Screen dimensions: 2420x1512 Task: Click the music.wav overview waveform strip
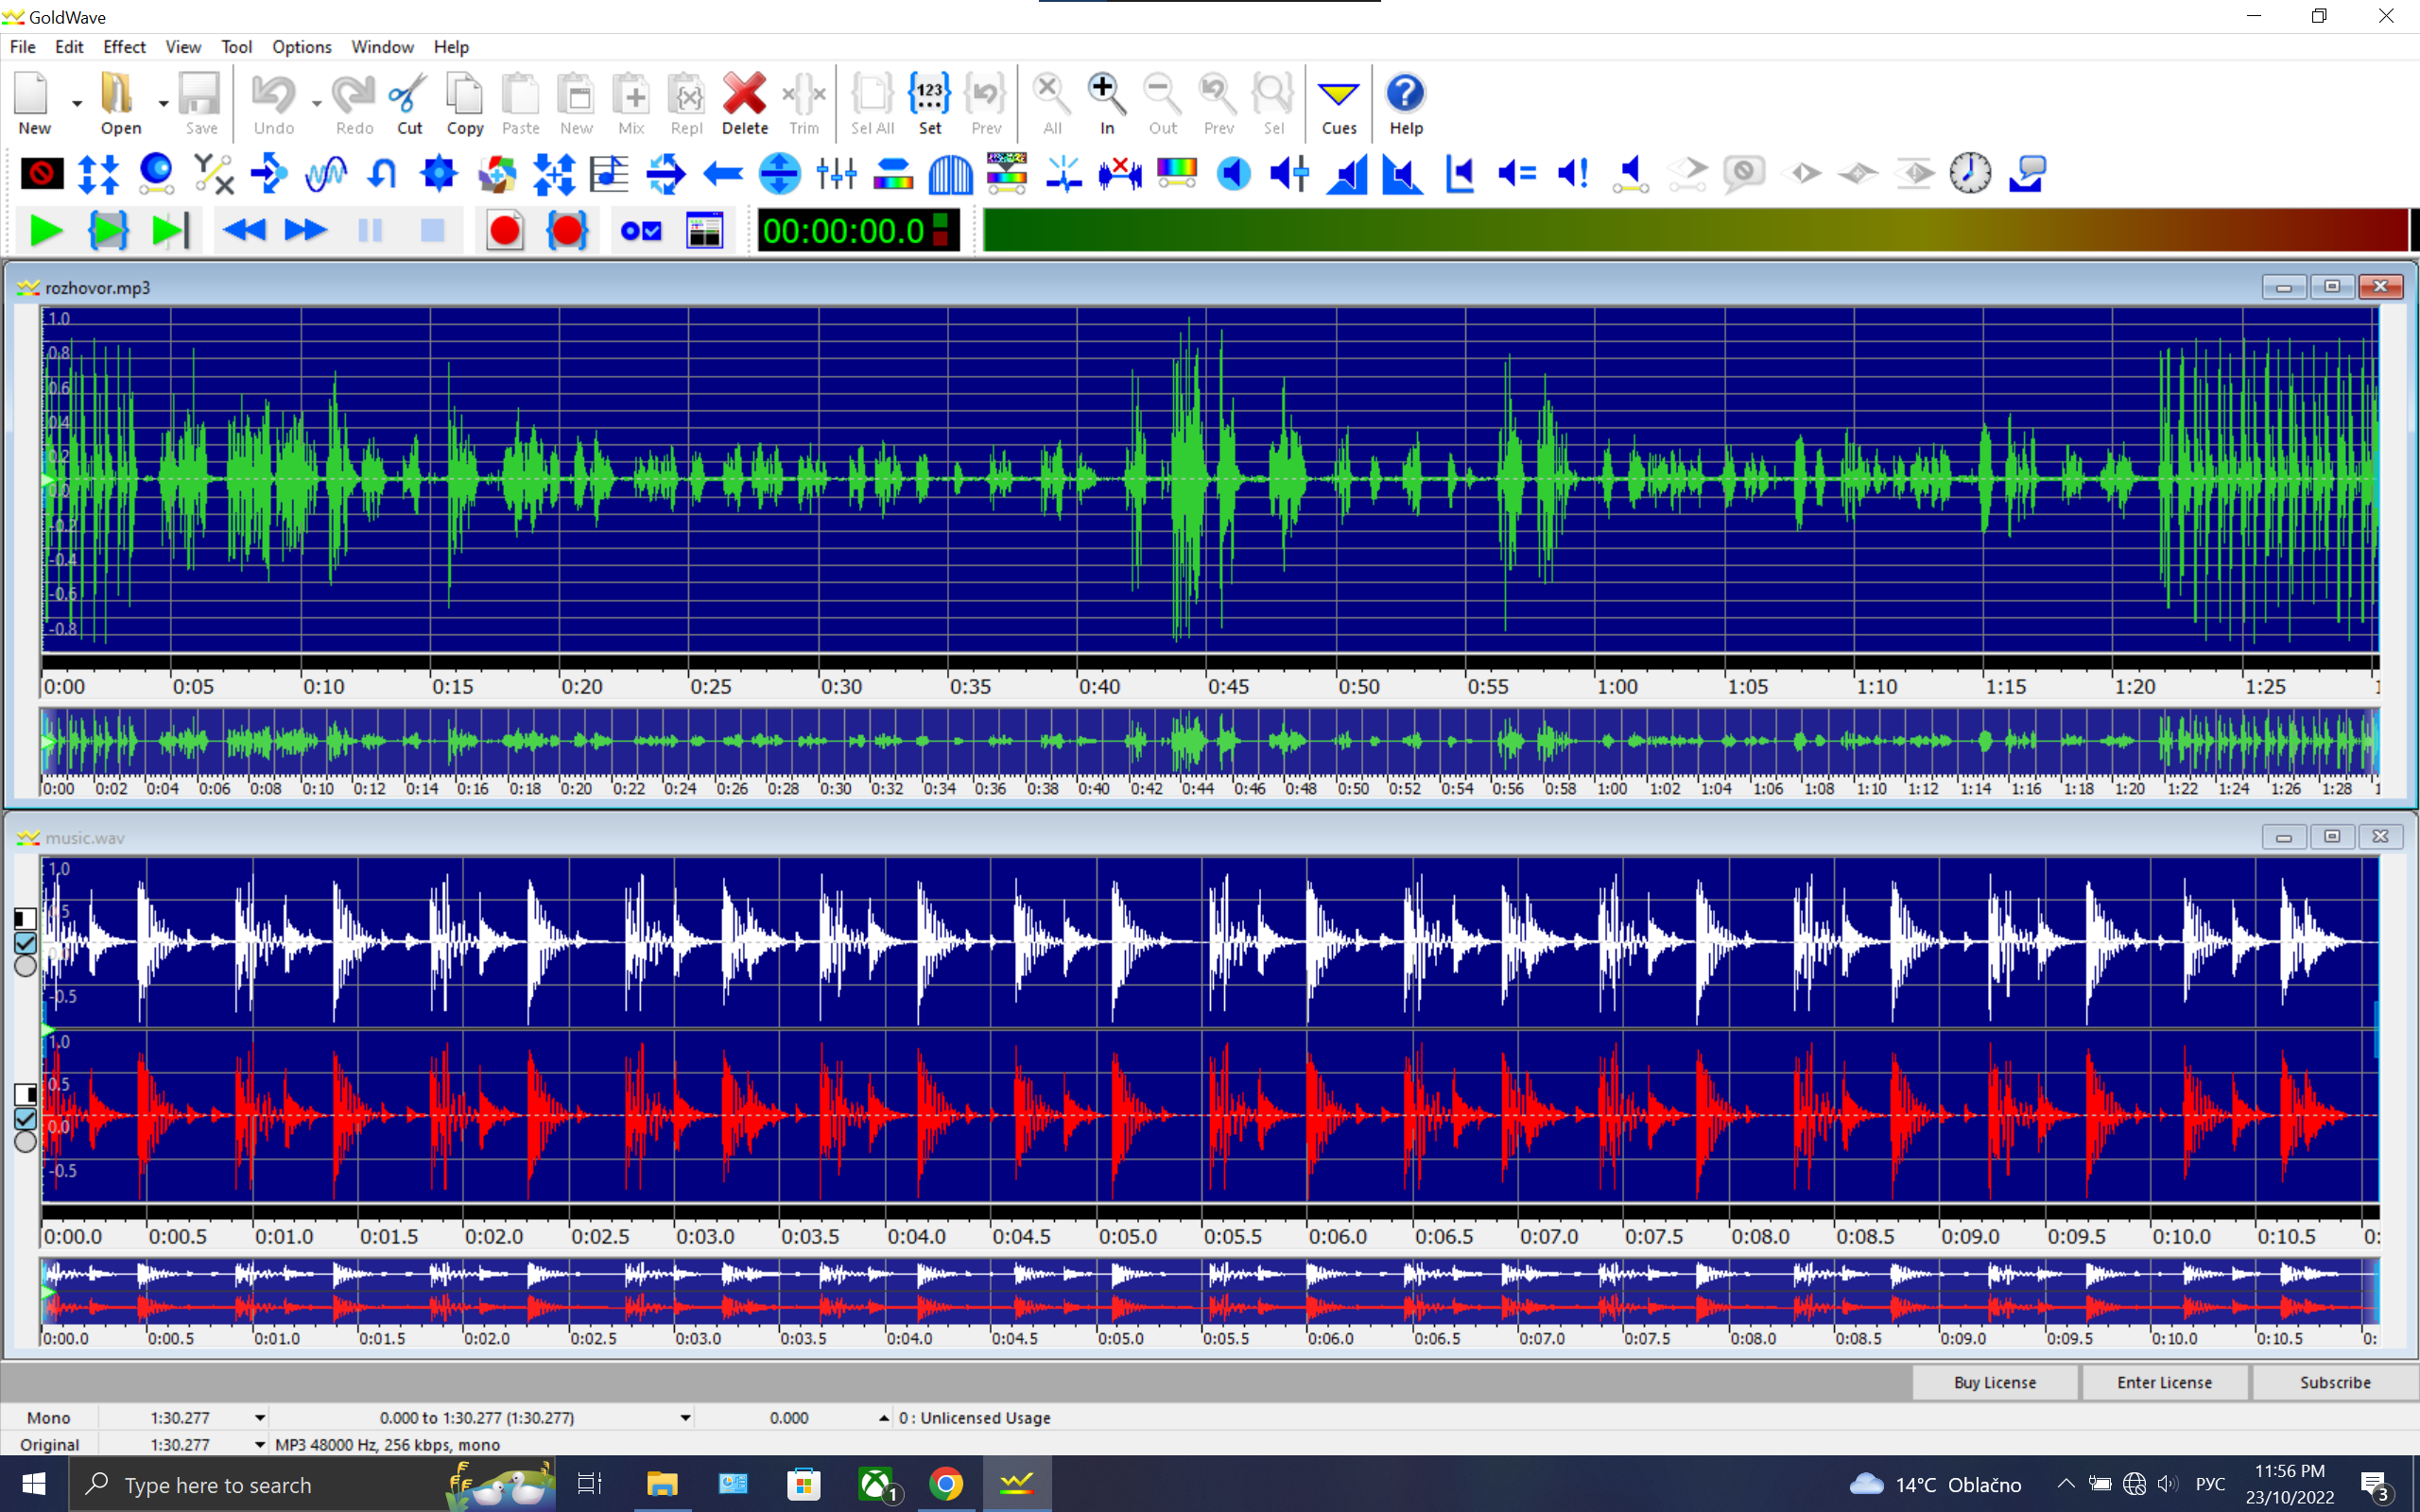pos(1209,1291)
